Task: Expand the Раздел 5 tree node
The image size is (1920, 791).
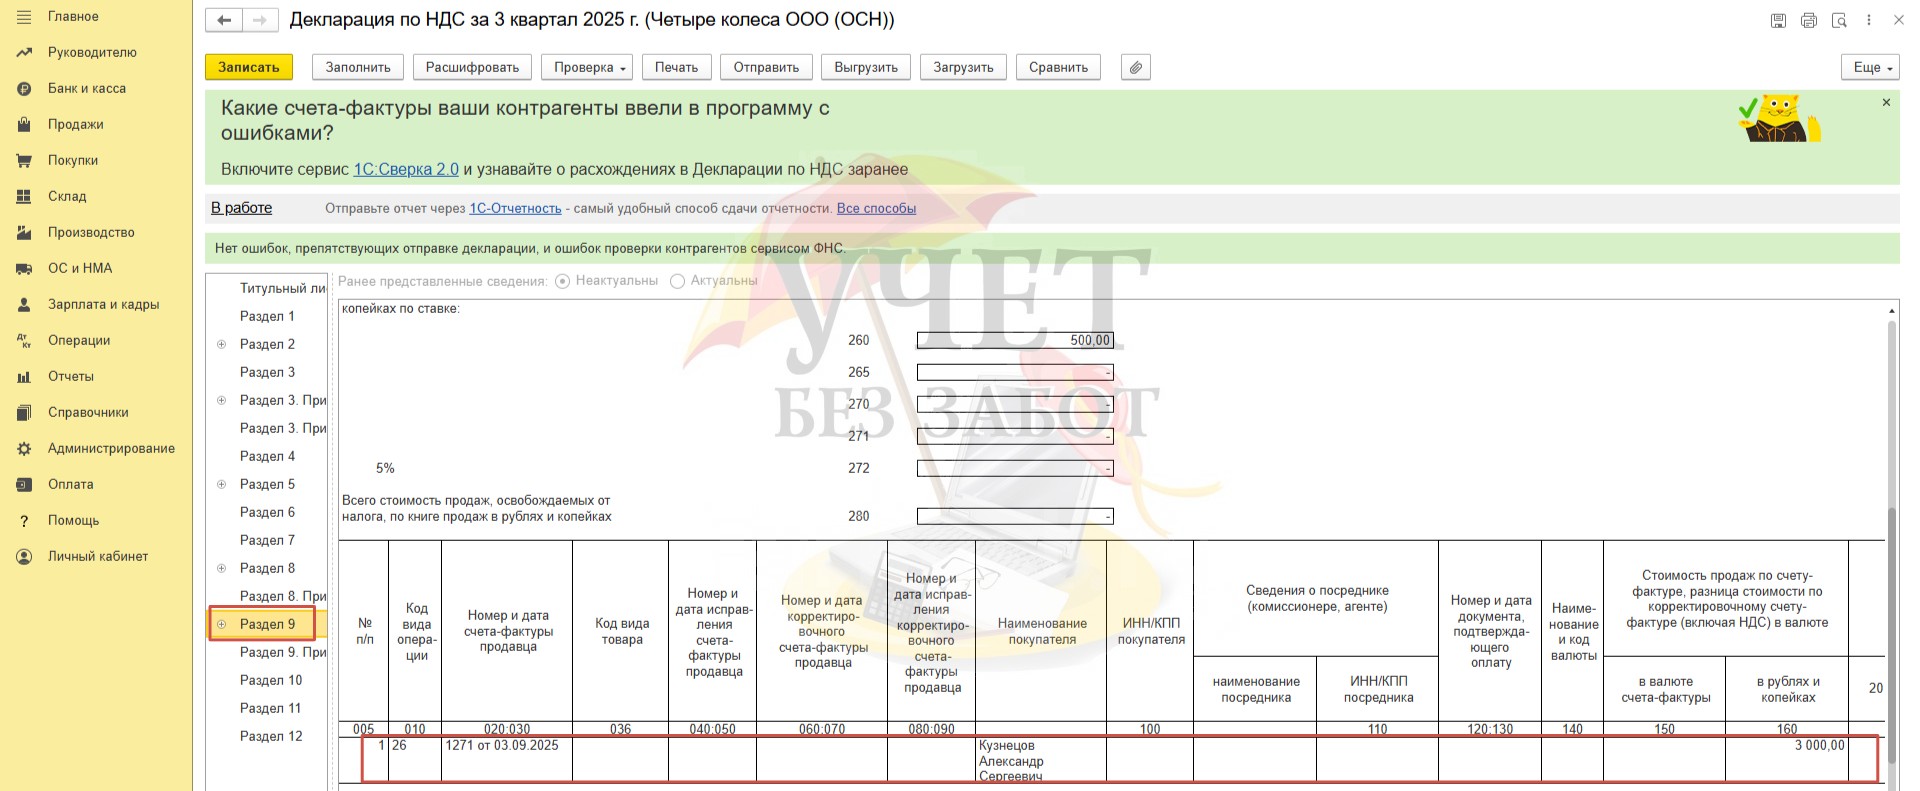Action: 222,484
